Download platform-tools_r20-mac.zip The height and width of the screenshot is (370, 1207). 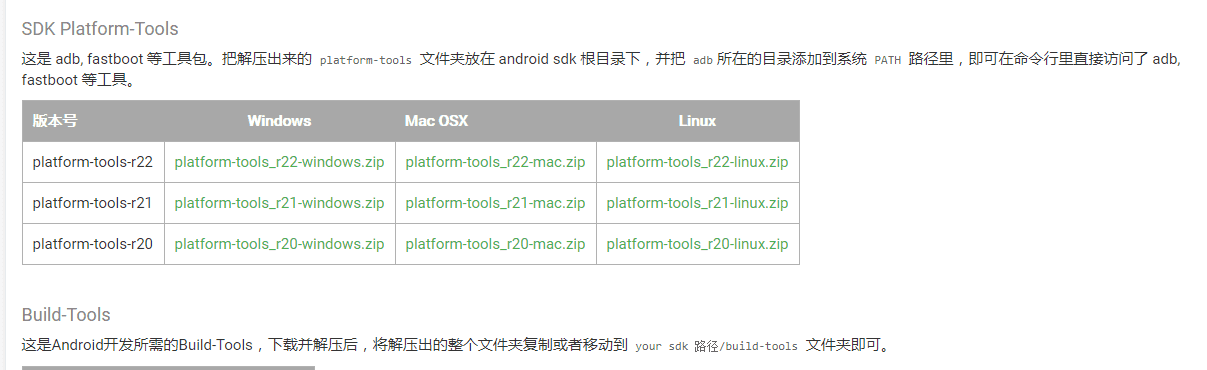pos(495,244)
